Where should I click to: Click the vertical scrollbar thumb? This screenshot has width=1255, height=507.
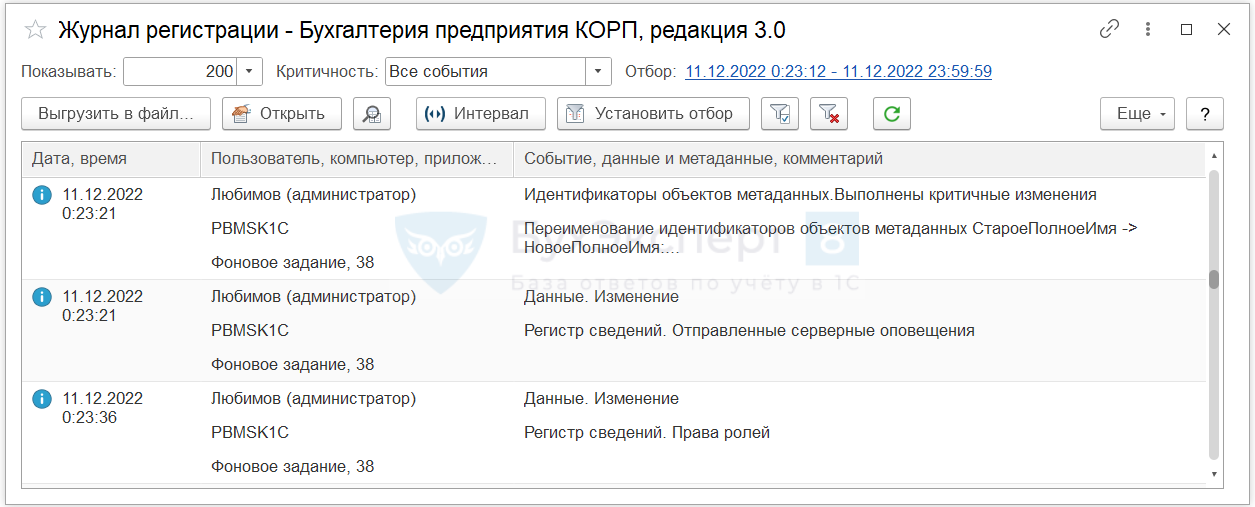pos(1214,280)
